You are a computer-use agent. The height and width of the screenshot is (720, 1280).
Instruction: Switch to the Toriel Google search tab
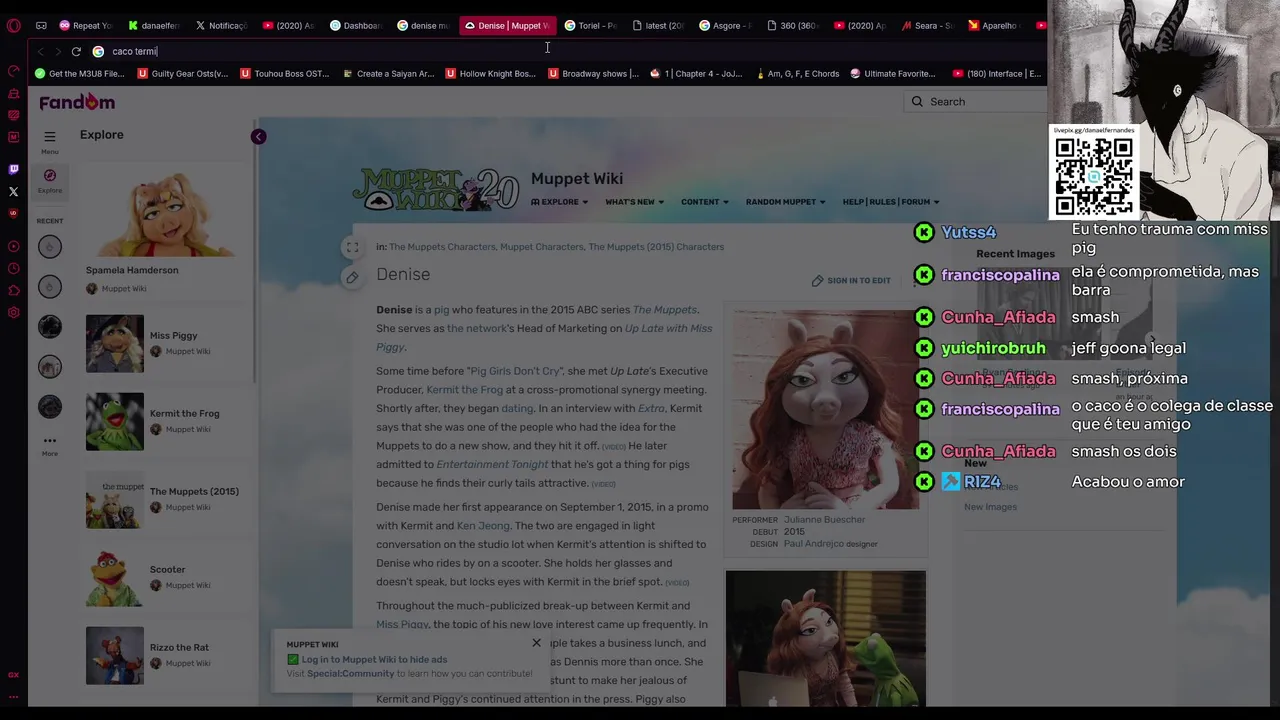click(591, 25)
